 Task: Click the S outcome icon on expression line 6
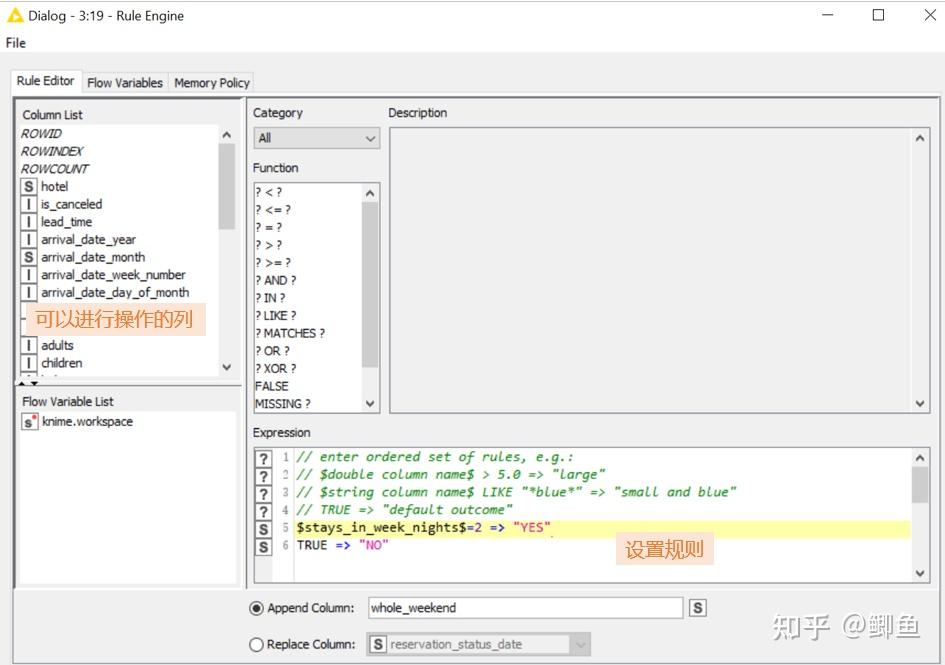263,547
